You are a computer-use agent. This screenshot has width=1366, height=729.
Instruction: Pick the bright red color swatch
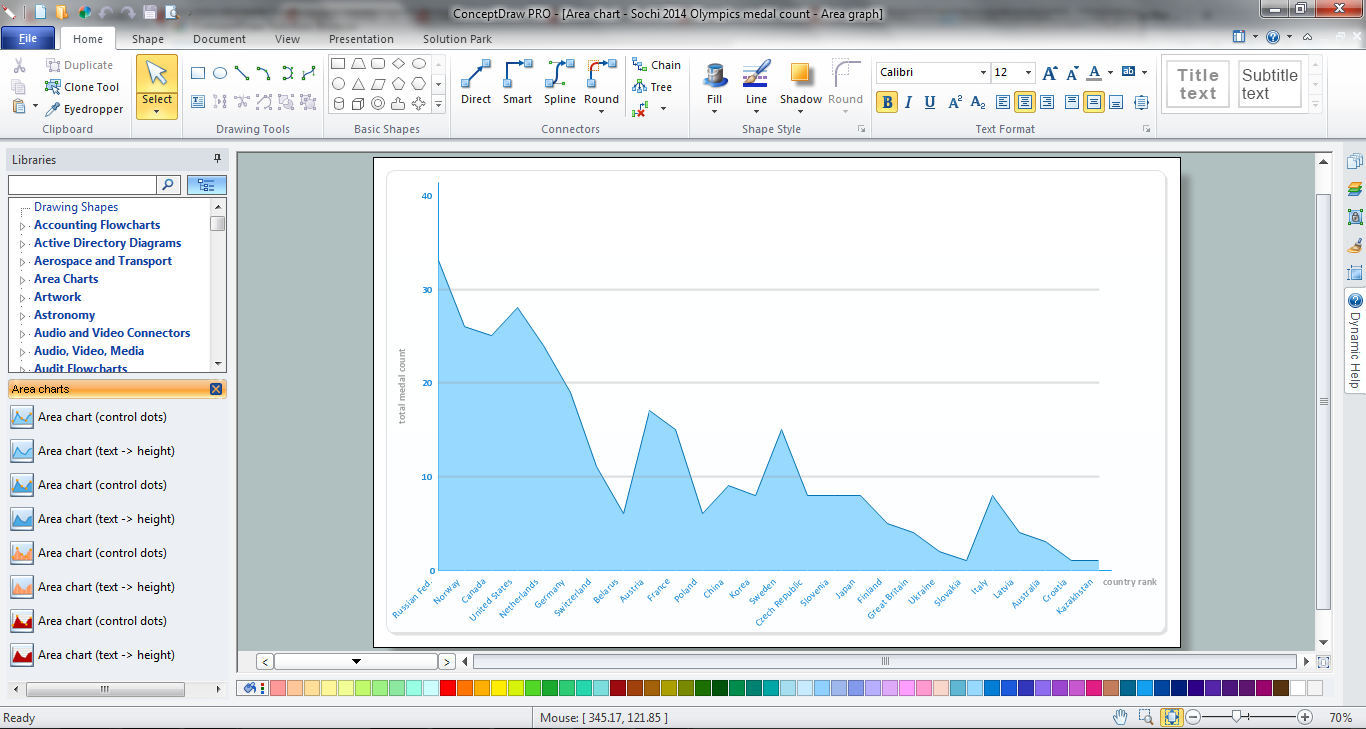click(x=448, y=688)
